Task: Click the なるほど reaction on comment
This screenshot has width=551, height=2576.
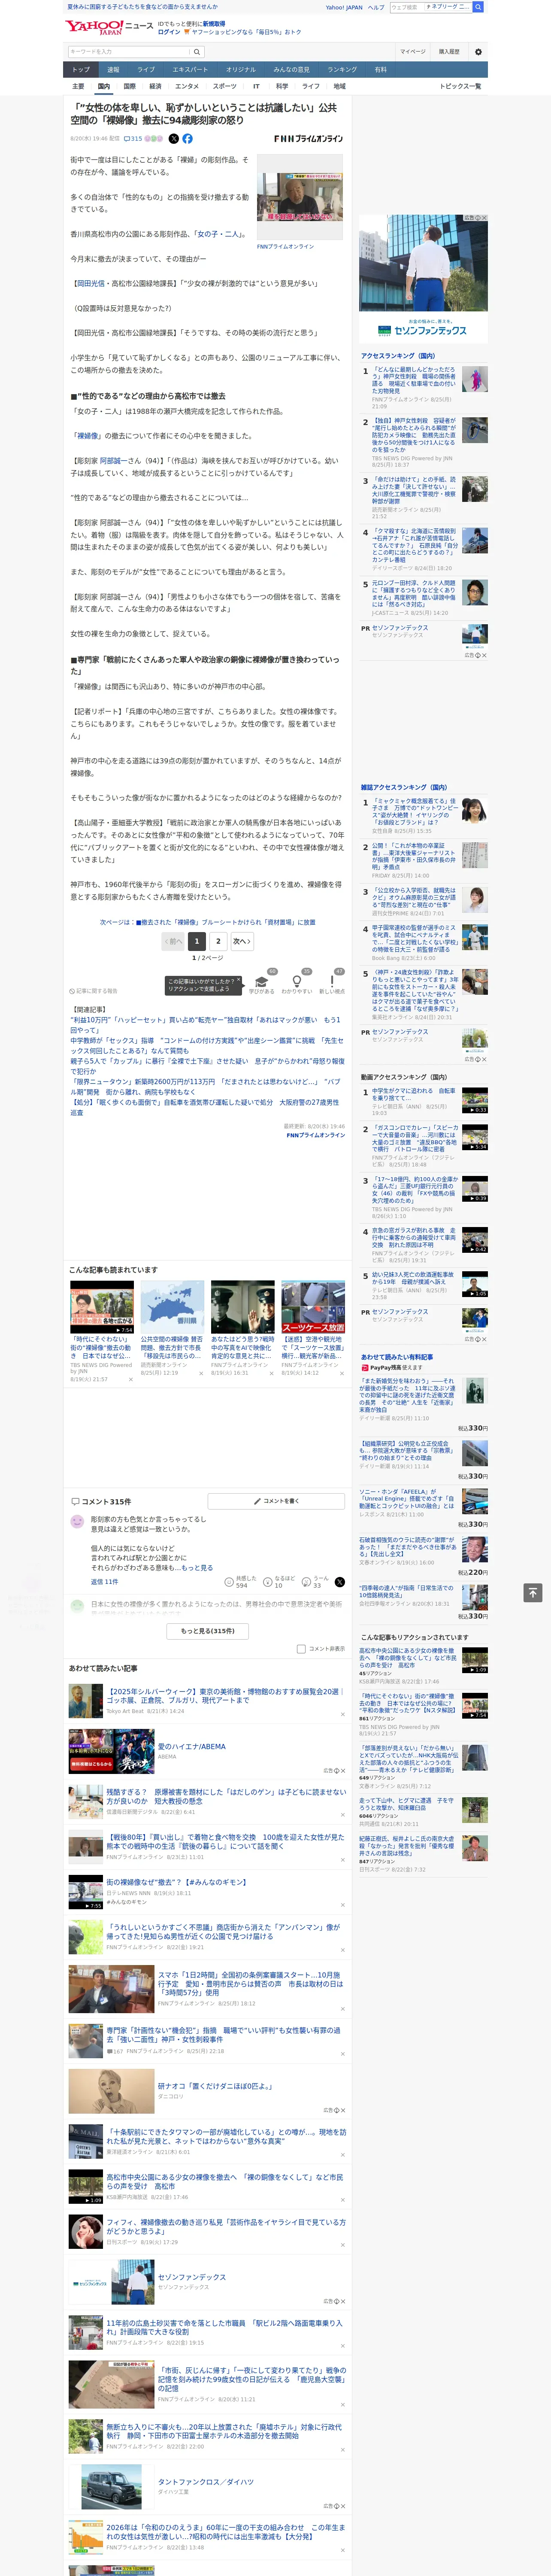Action: tap(278, 1582)
